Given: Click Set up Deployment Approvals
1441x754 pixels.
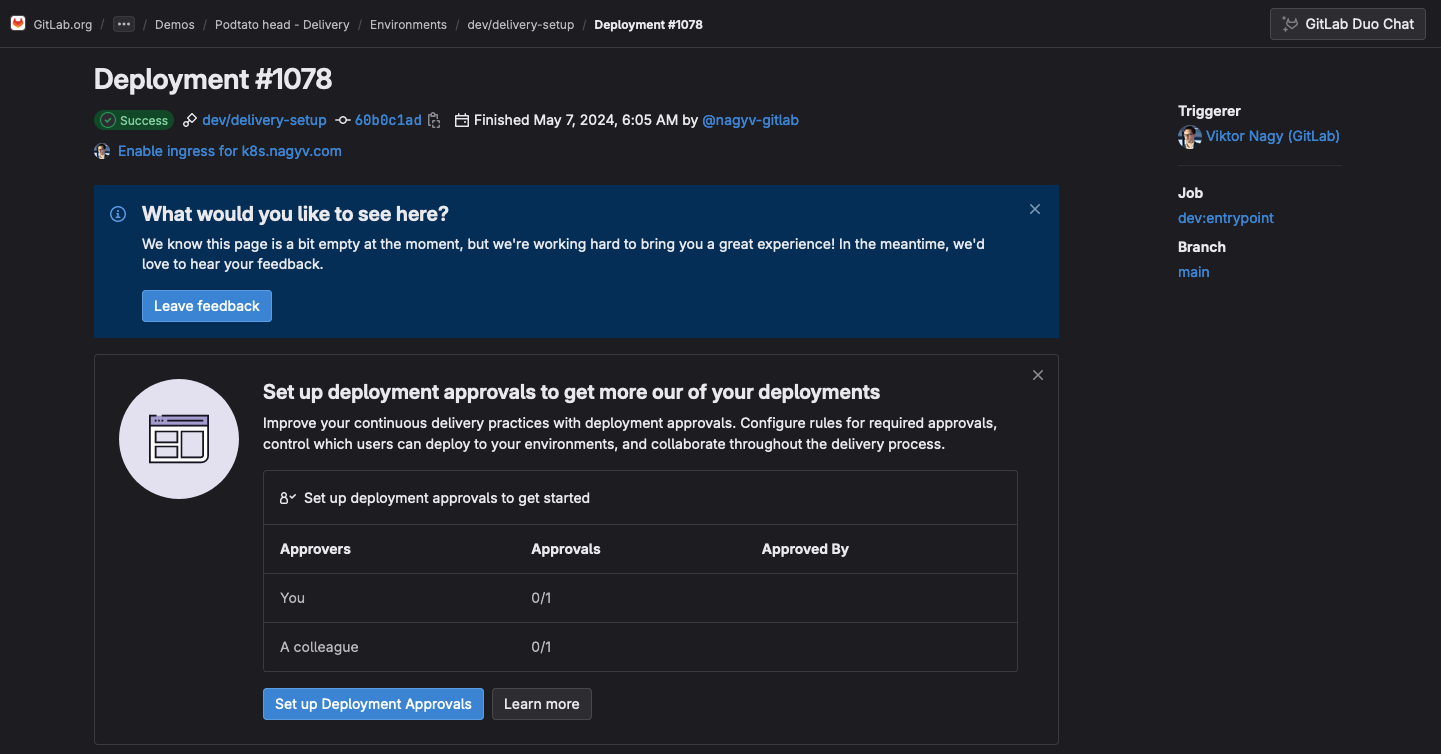Looking at the screenshot, I should pos(373,704).
